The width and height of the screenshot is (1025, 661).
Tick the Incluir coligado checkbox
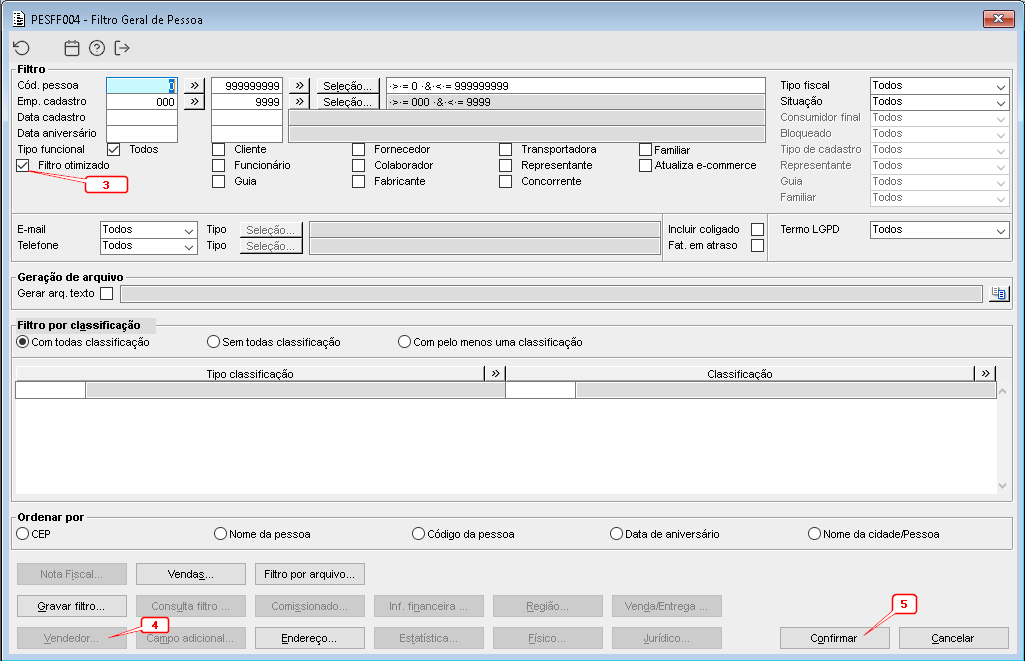(758, 229)
